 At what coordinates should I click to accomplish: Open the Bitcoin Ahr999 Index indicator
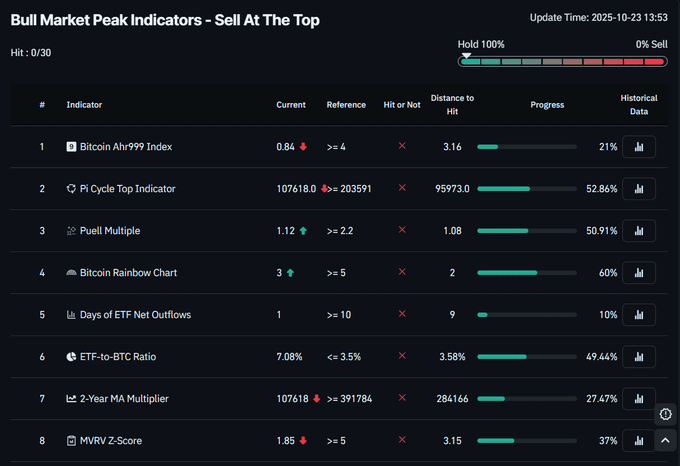pos(125,147)
